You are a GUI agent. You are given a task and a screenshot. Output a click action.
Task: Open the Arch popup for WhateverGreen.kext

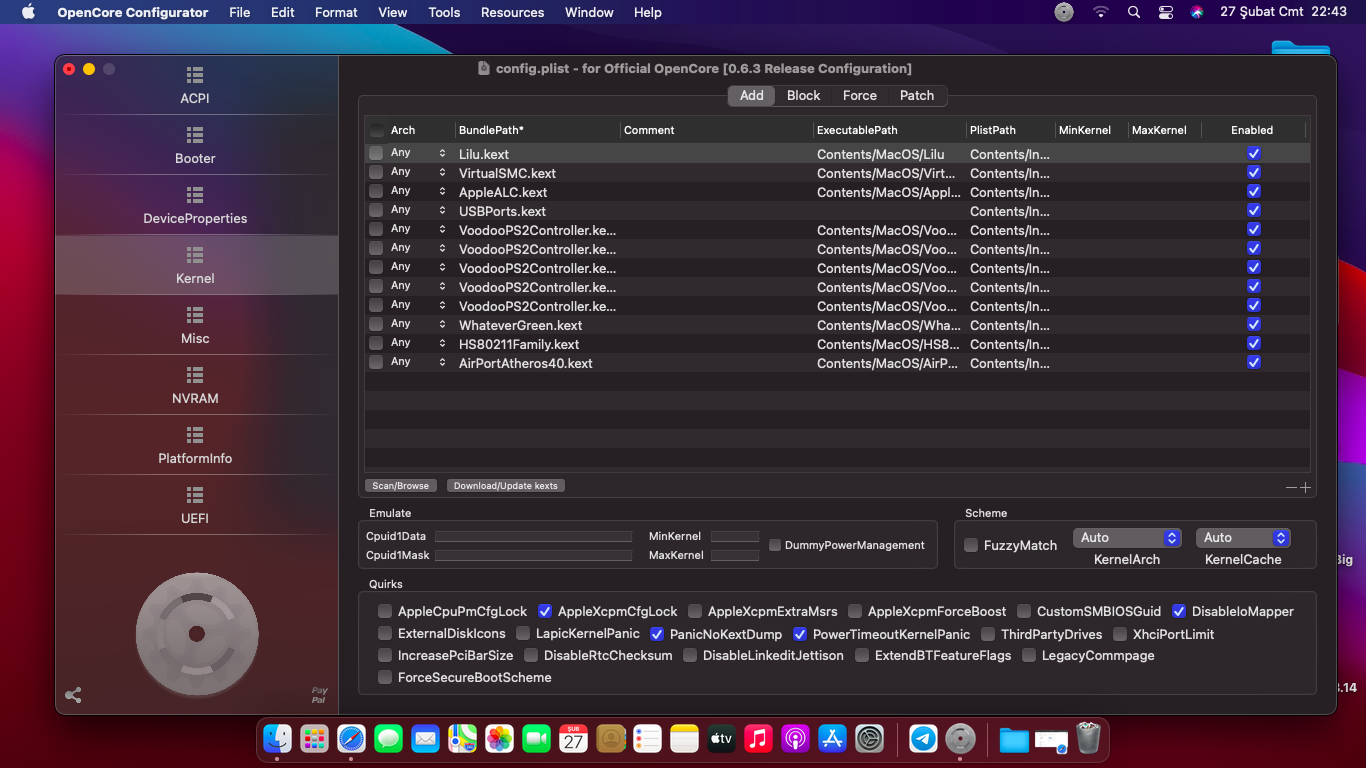(419, 324)
